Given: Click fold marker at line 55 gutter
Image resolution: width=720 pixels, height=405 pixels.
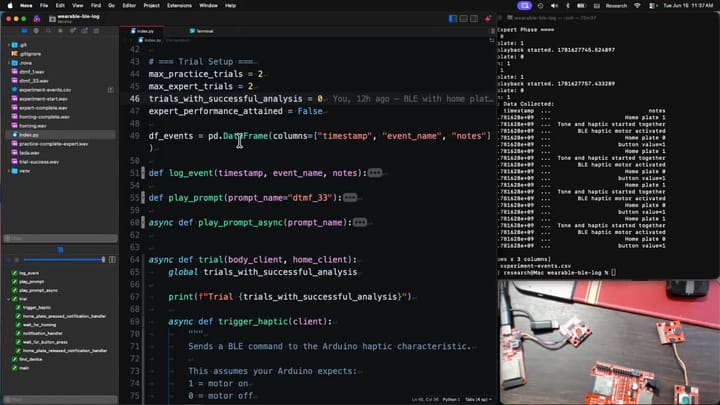Looking at the screenshot, I should [143, 197].
